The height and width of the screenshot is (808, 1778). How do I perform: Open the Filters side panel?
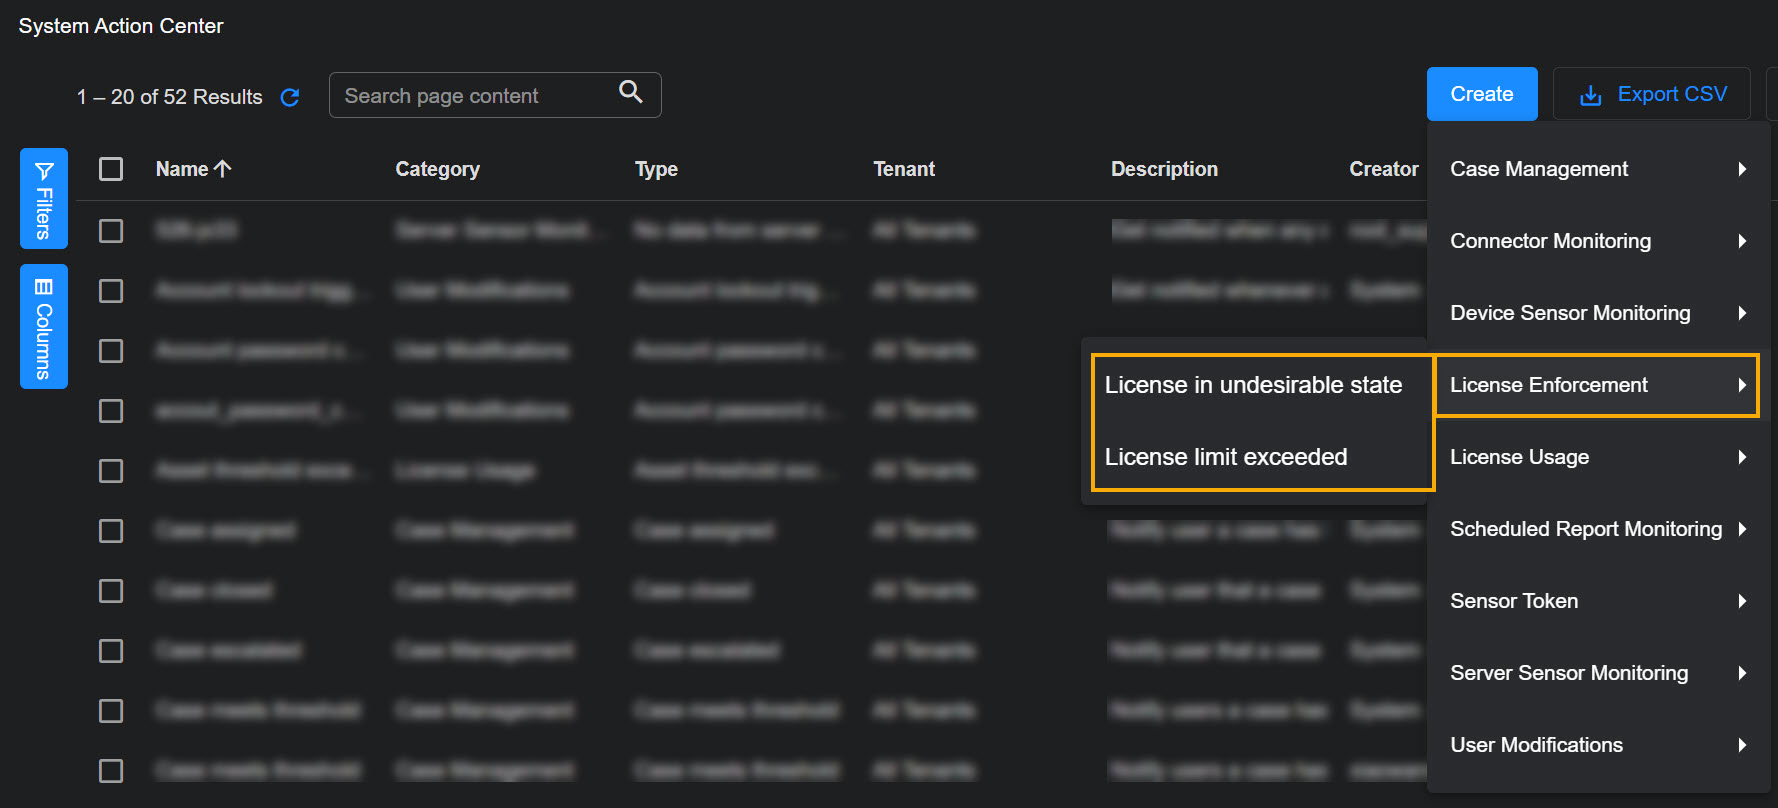point(44,198)
